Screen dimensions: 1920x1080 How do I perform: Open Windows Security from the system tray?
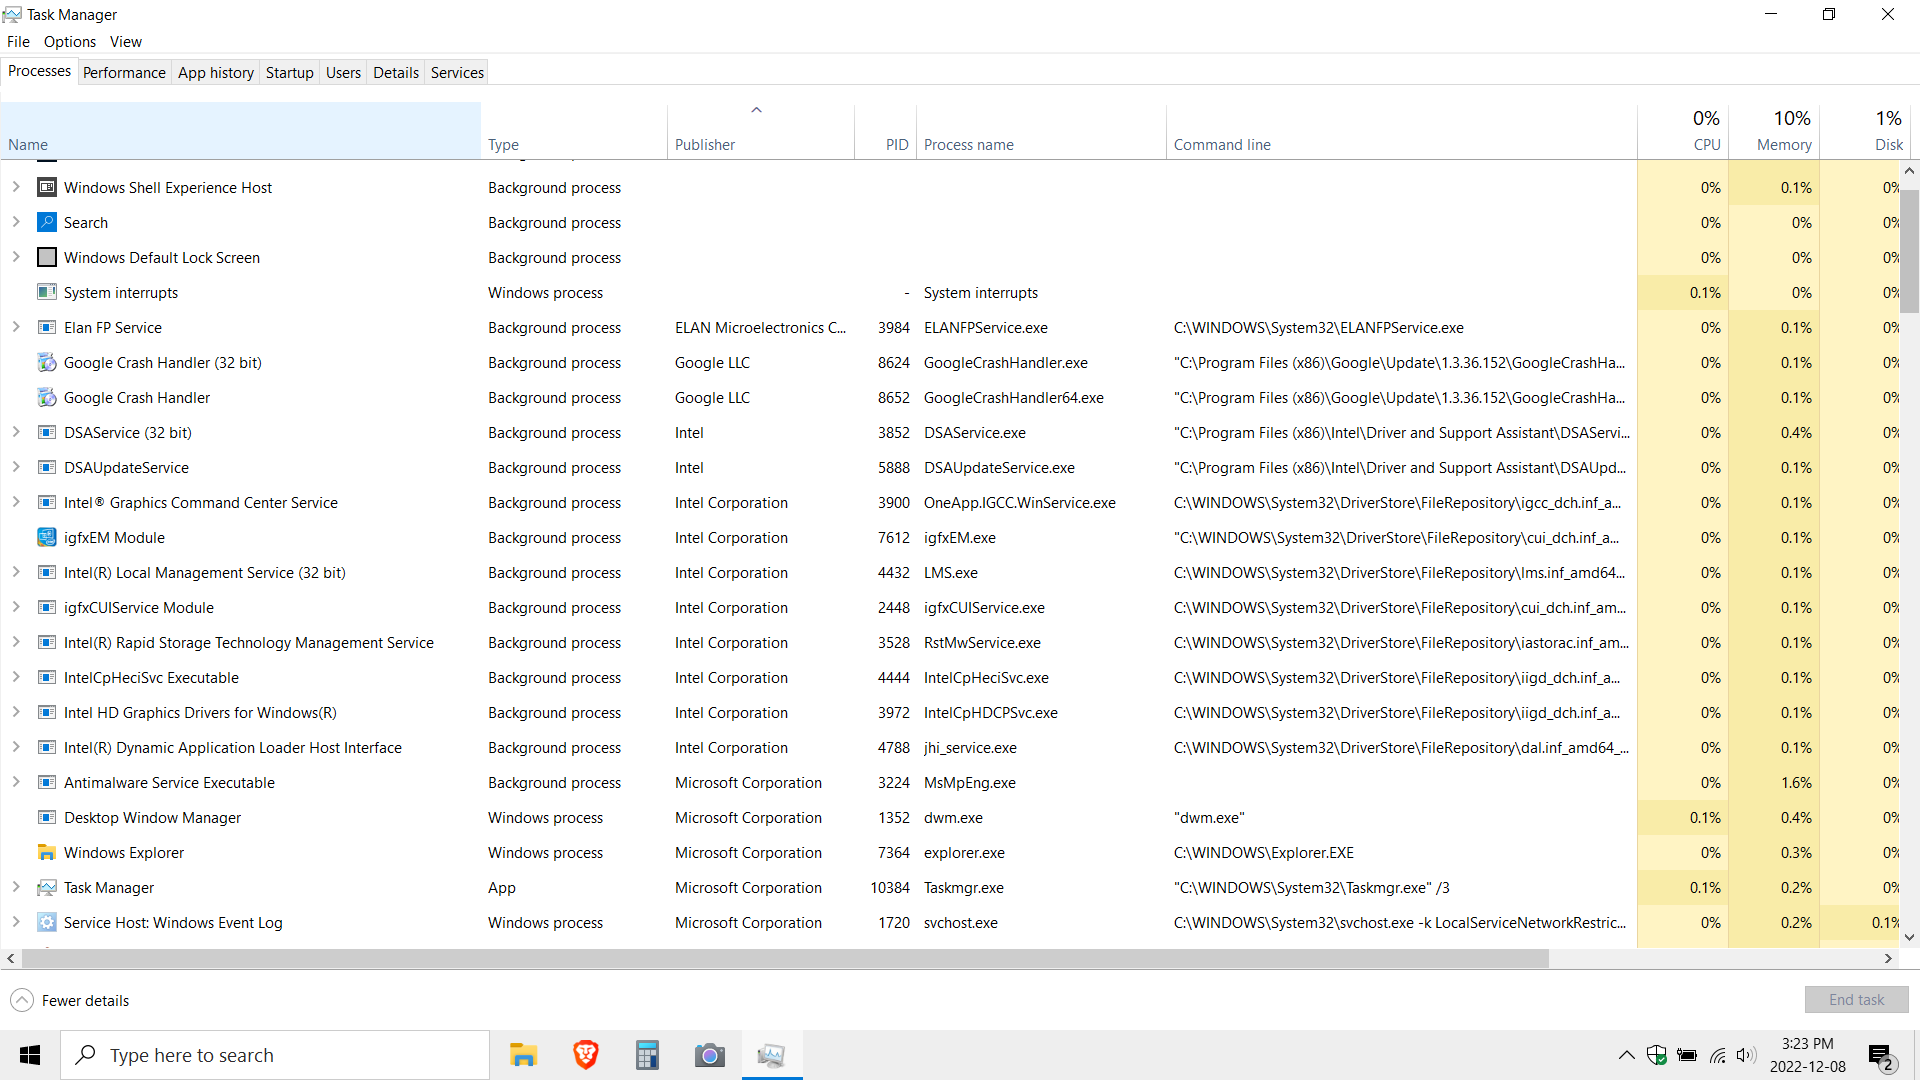click(1657, 1055)
